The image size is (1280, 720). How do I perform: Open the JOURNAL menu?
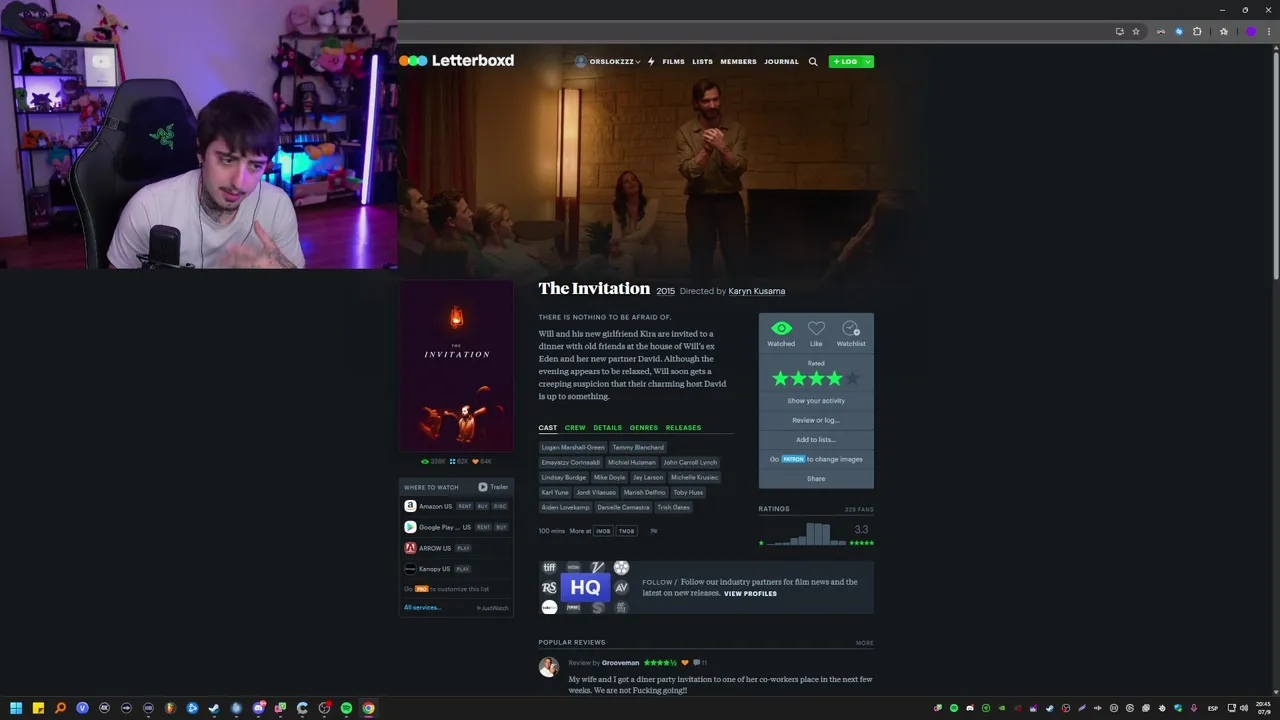point(781,62)
